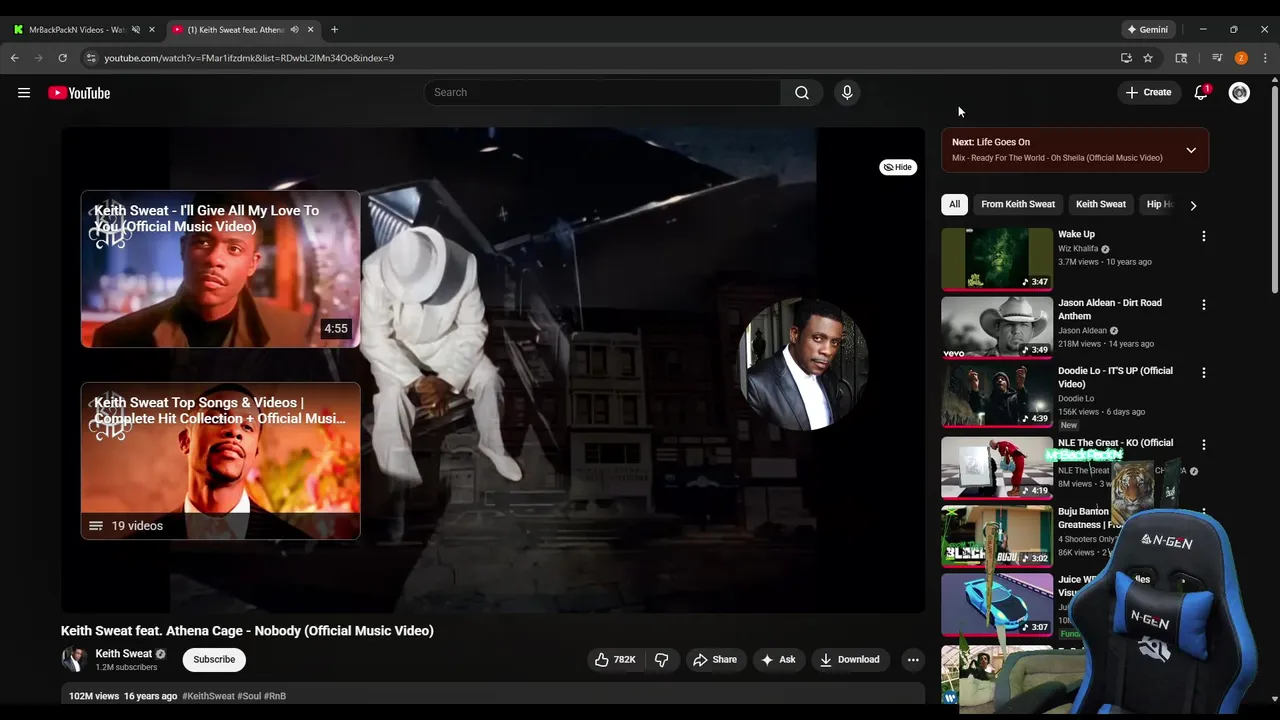Open the YouTube hamburger guide menu

(x=24, y=93)
